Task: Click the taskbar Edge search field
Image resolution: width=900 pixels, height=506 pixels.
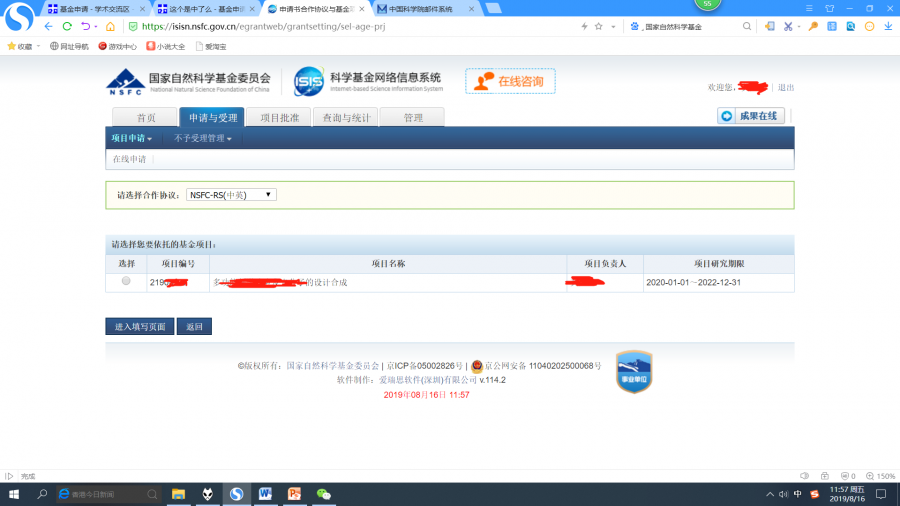Action: point(107,494)
